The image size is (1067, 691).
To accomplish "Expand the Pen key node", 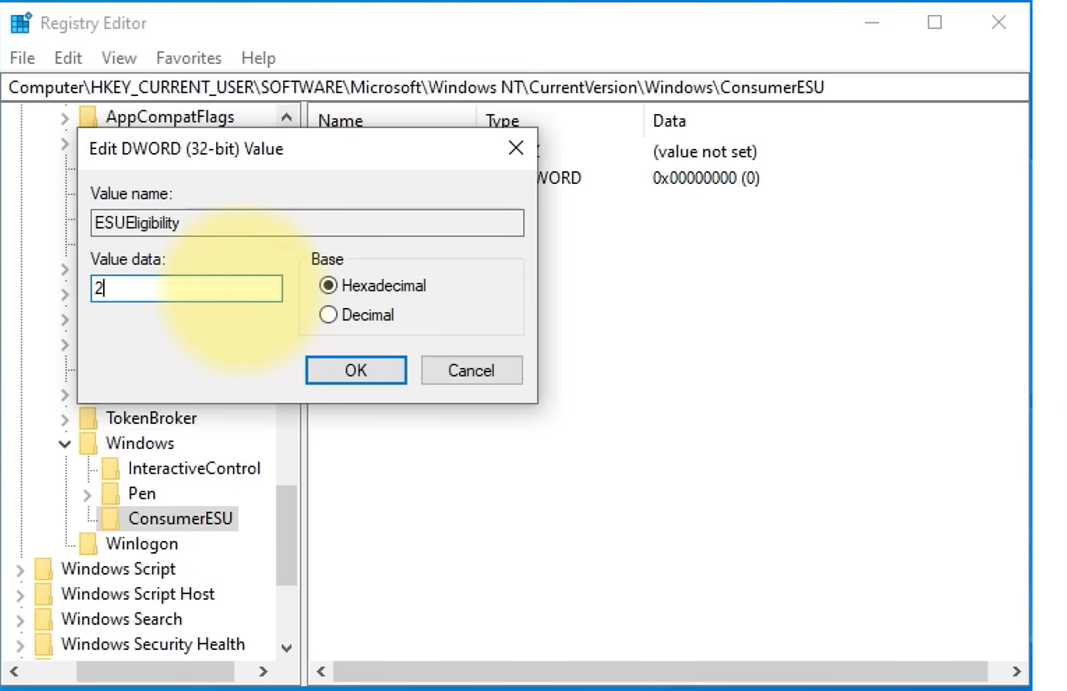I will coord(87,494).
